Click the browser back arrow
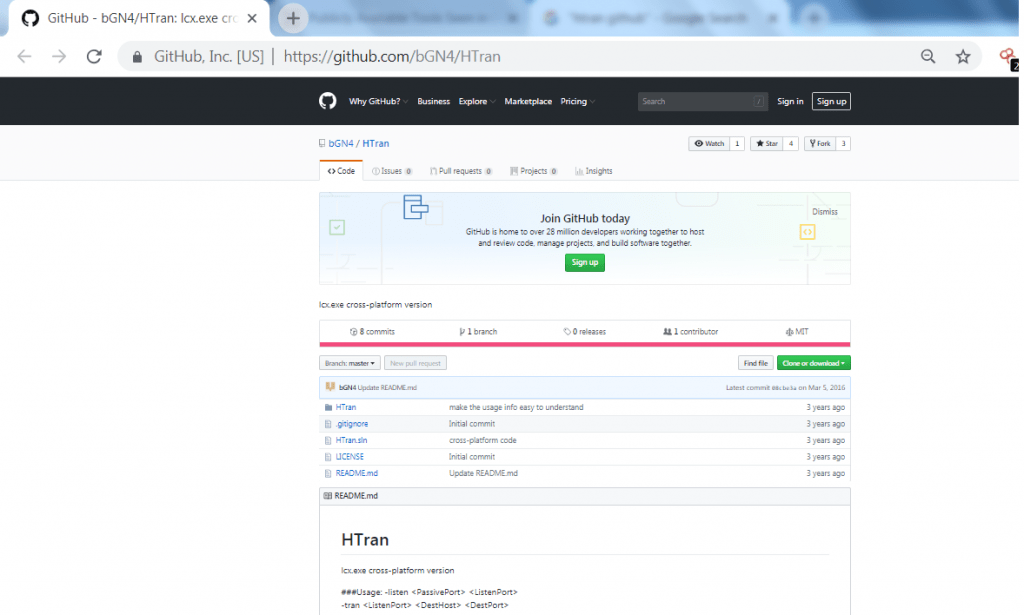1024x615 pixels. 24,57
